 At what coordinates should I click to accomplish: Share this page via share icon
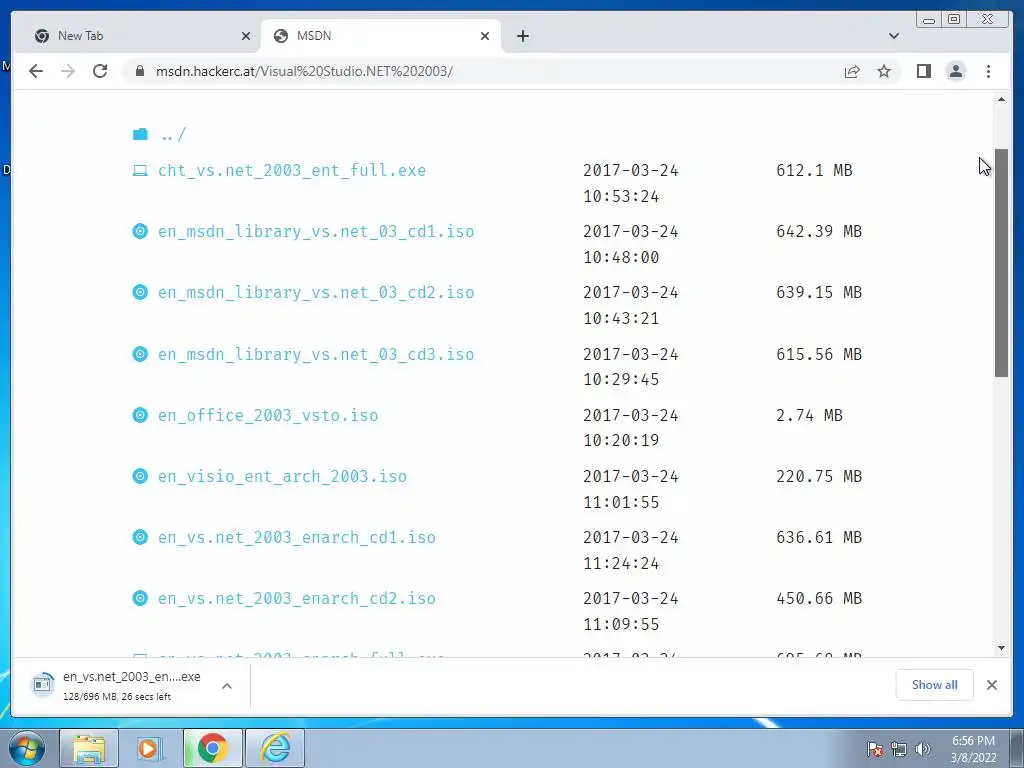(852, 71)
